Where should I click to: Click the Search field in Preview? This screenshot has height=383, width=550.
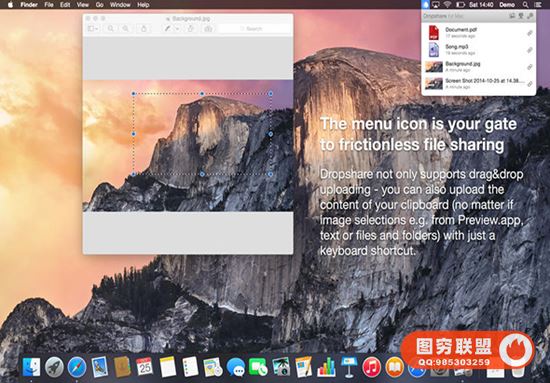pyautogui.click(x=255, y=29)
